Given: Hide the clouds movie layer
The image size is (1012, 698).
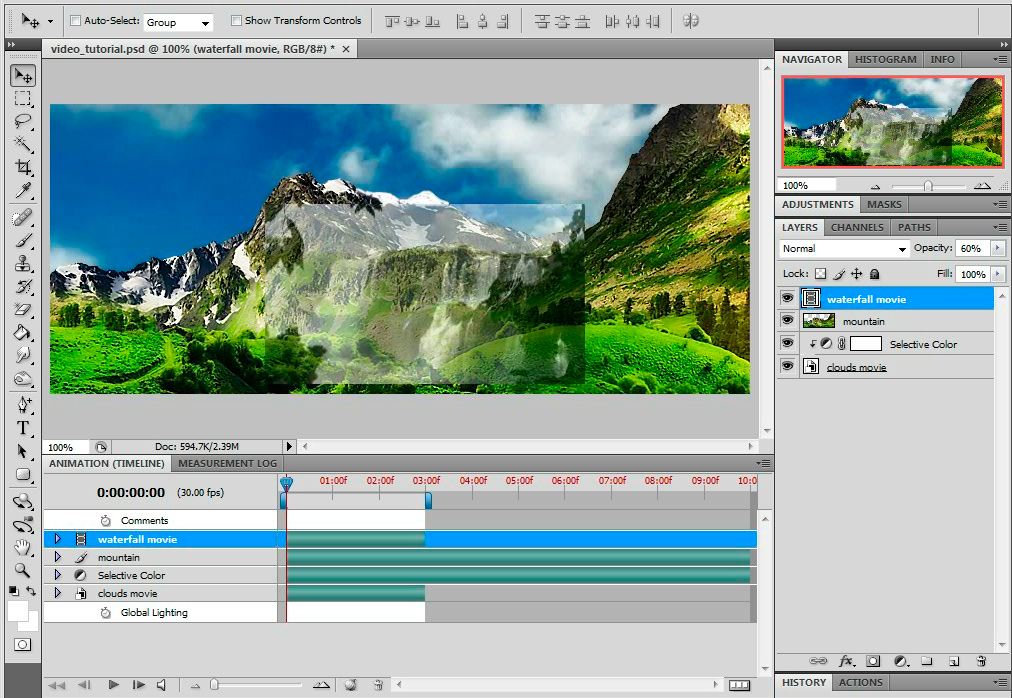Looking at the screenshot, I should pyautogui.click(x=787, y=366).
